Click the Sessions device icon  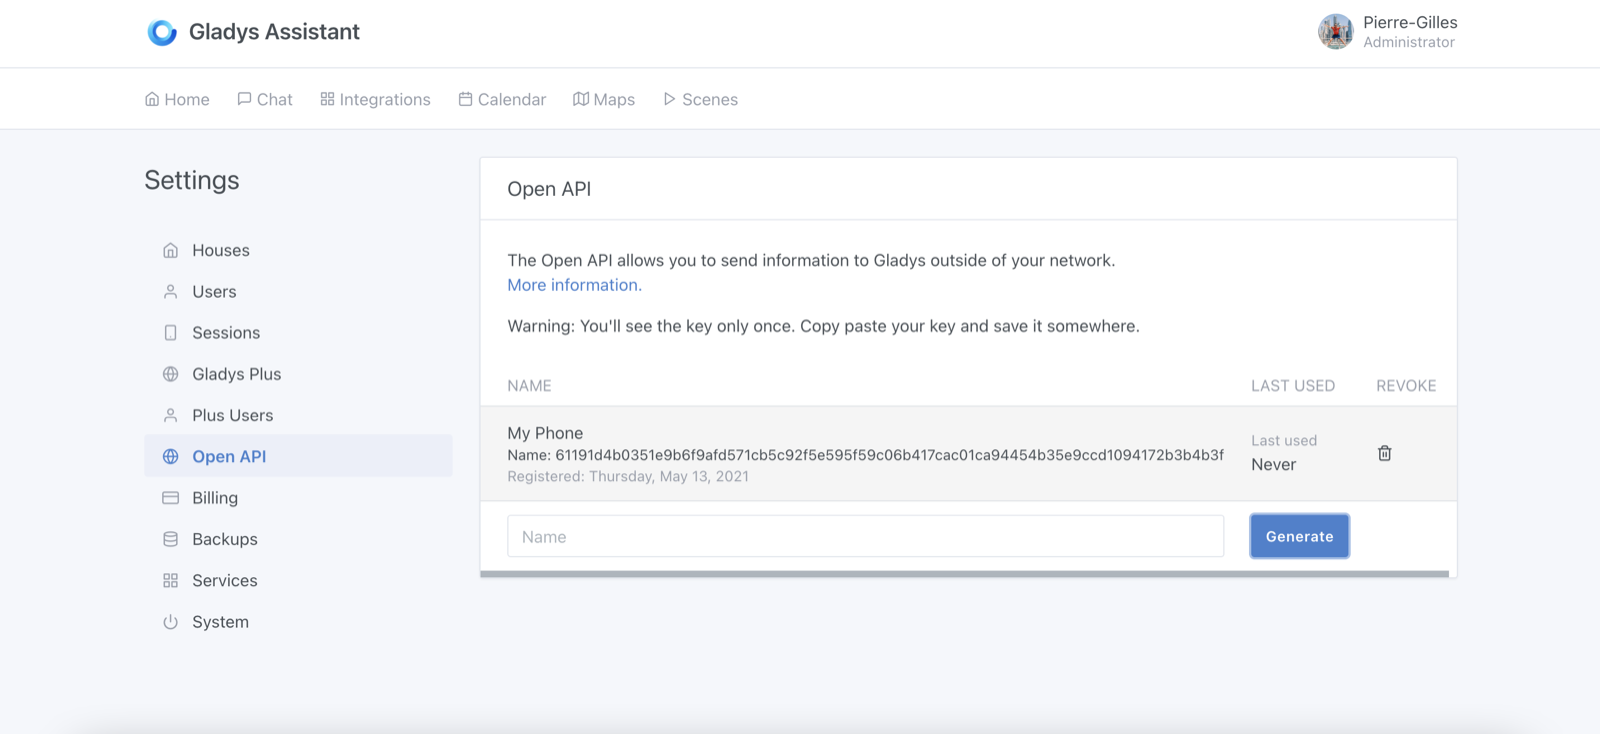coord(171,332)
